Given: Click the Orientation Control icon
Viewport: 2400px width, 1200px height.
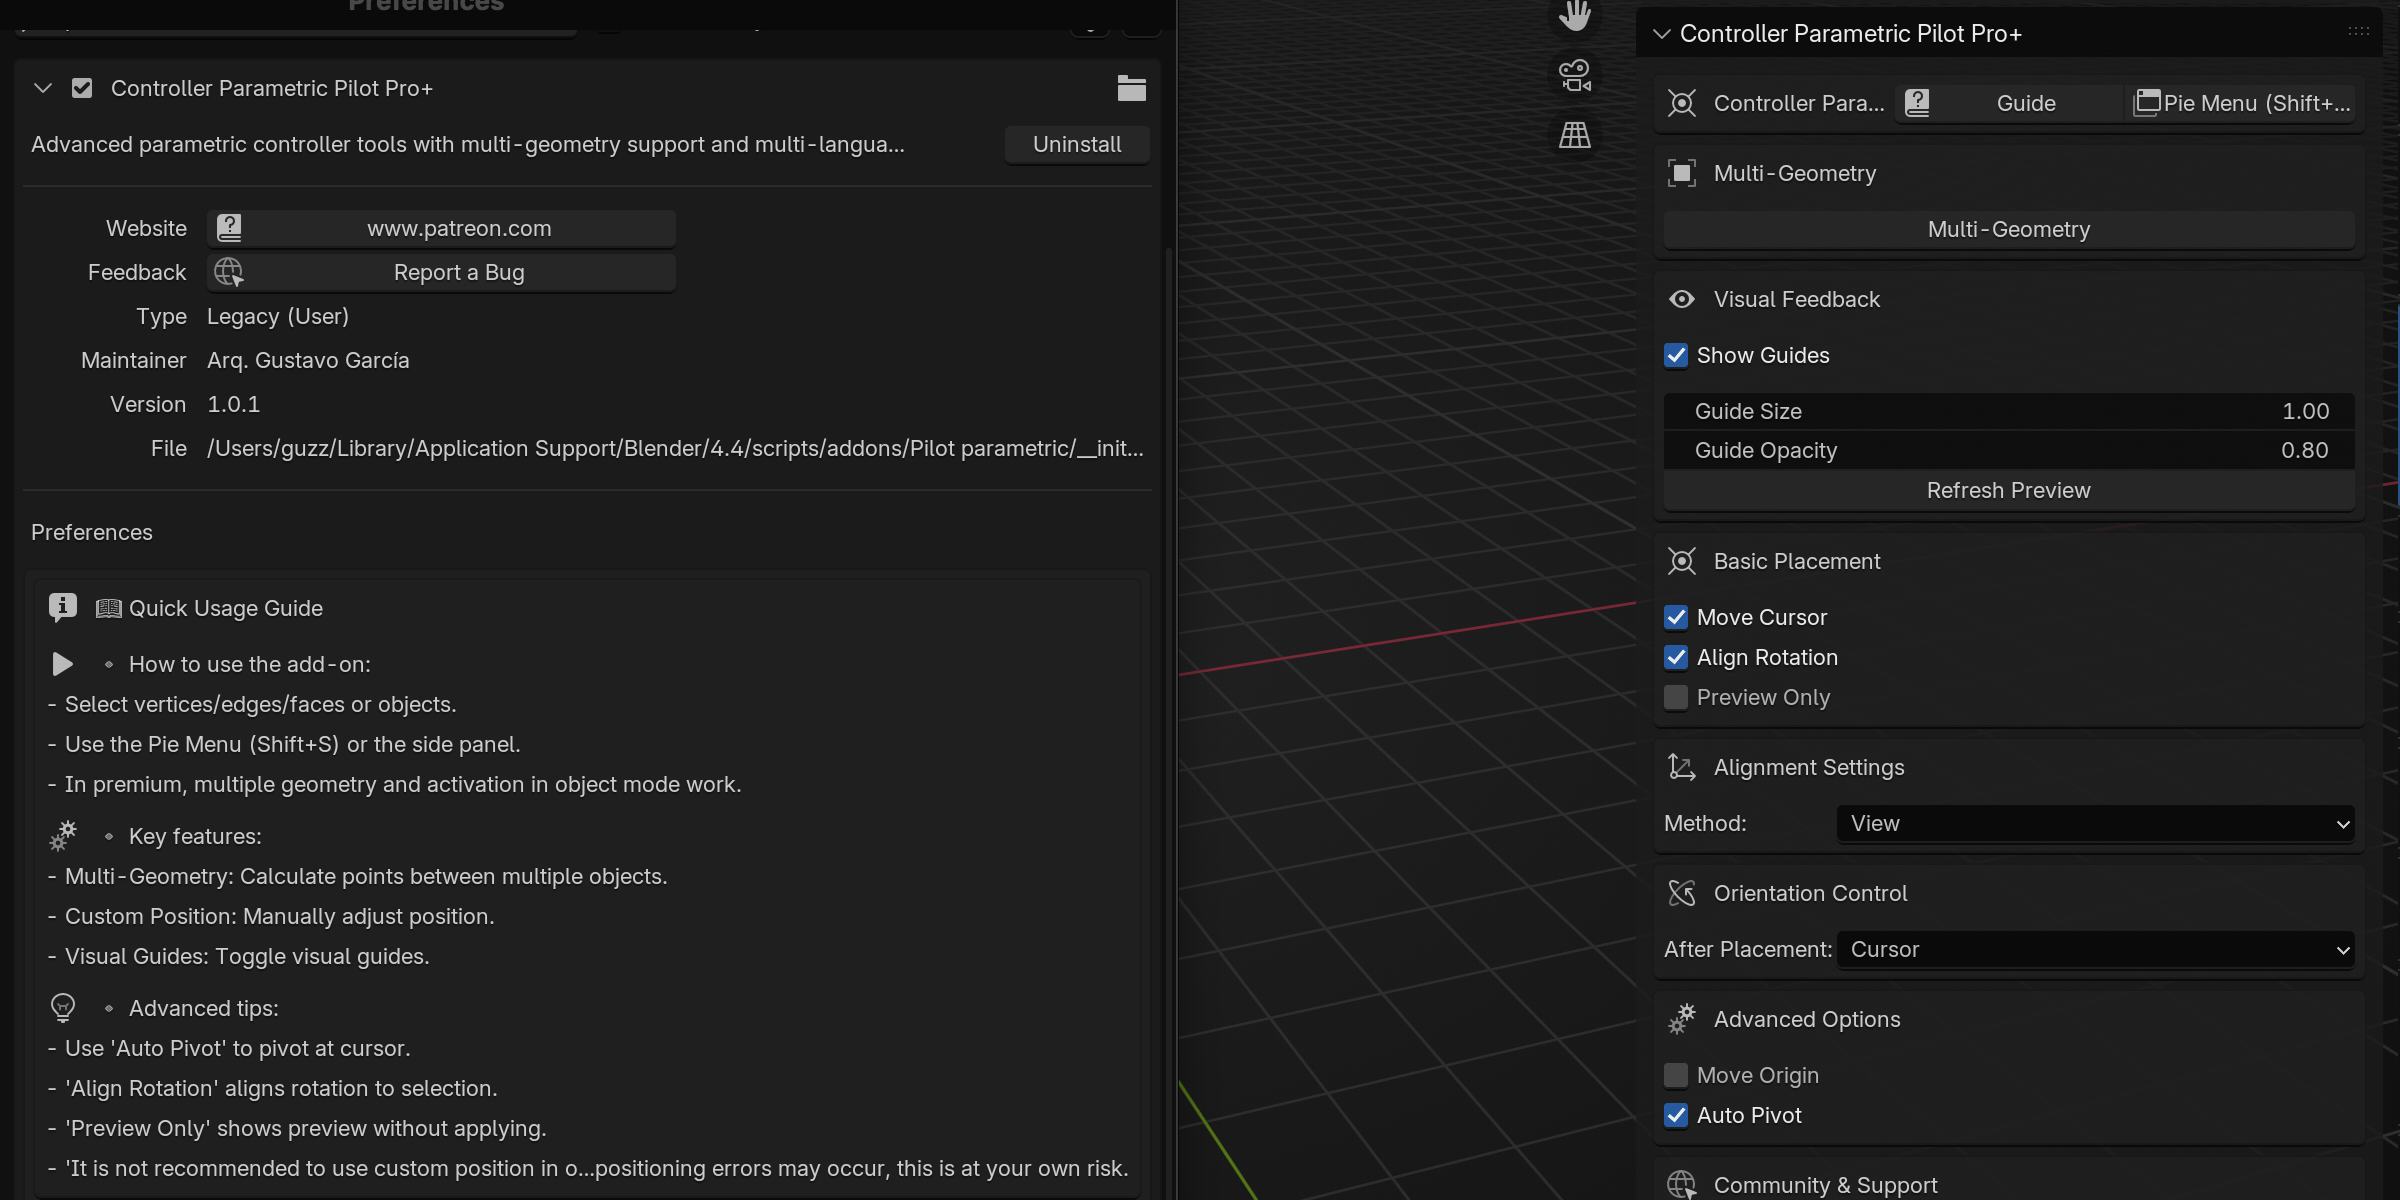Looking at the screenshot, I should (1682, 893).
